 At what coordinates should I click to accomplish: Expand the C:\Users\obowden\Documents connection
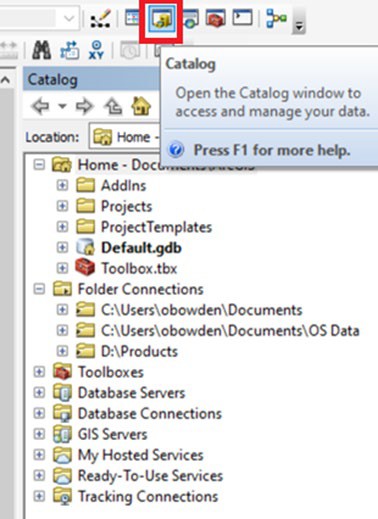click(62, 310)
